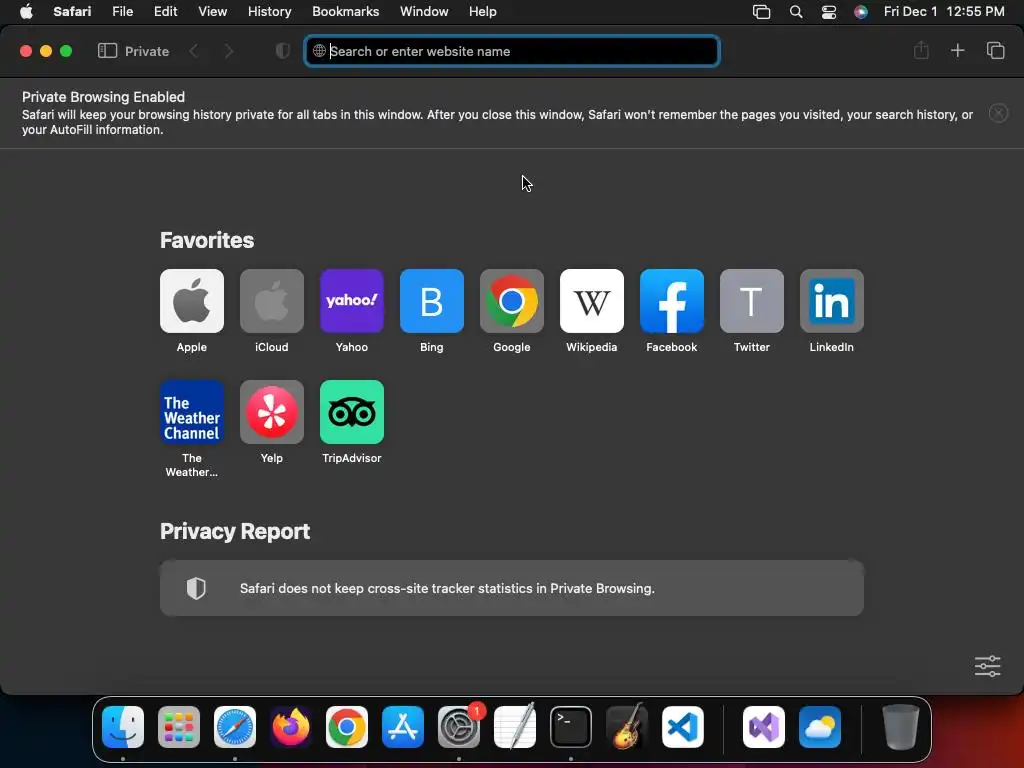Image resolution: width=1024 pixels, height=768 pixels.
Task: Click the Favorites heading
Action: coord(207,240)
